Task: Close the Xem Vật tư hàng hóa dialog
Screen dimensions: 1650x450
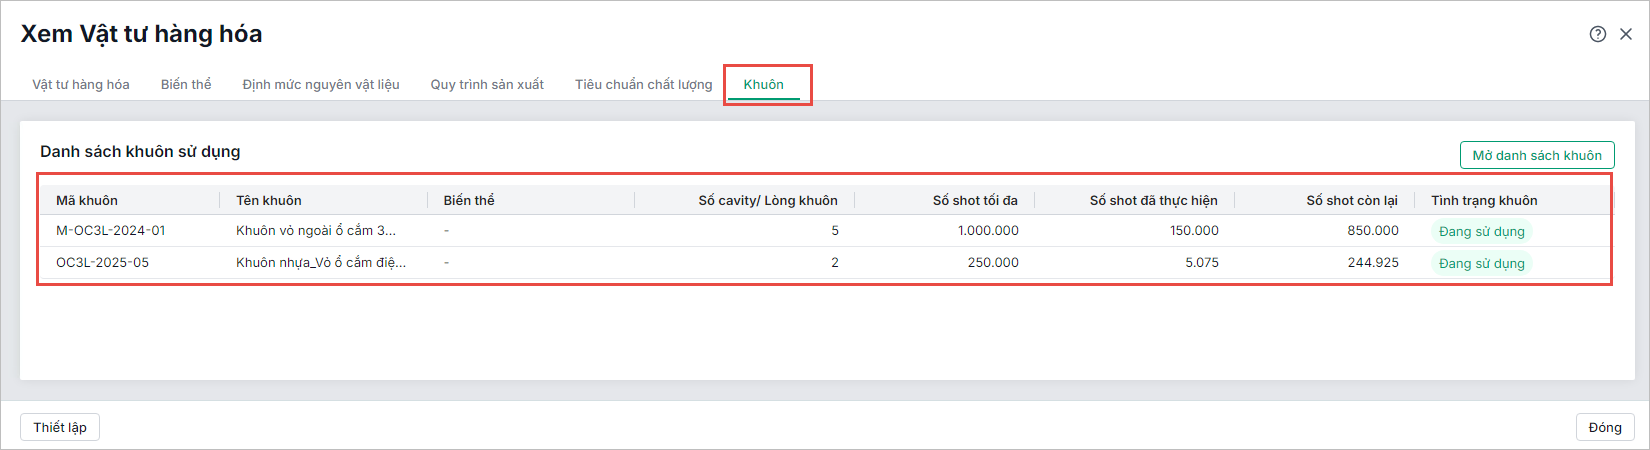Action: point(1626,34)
